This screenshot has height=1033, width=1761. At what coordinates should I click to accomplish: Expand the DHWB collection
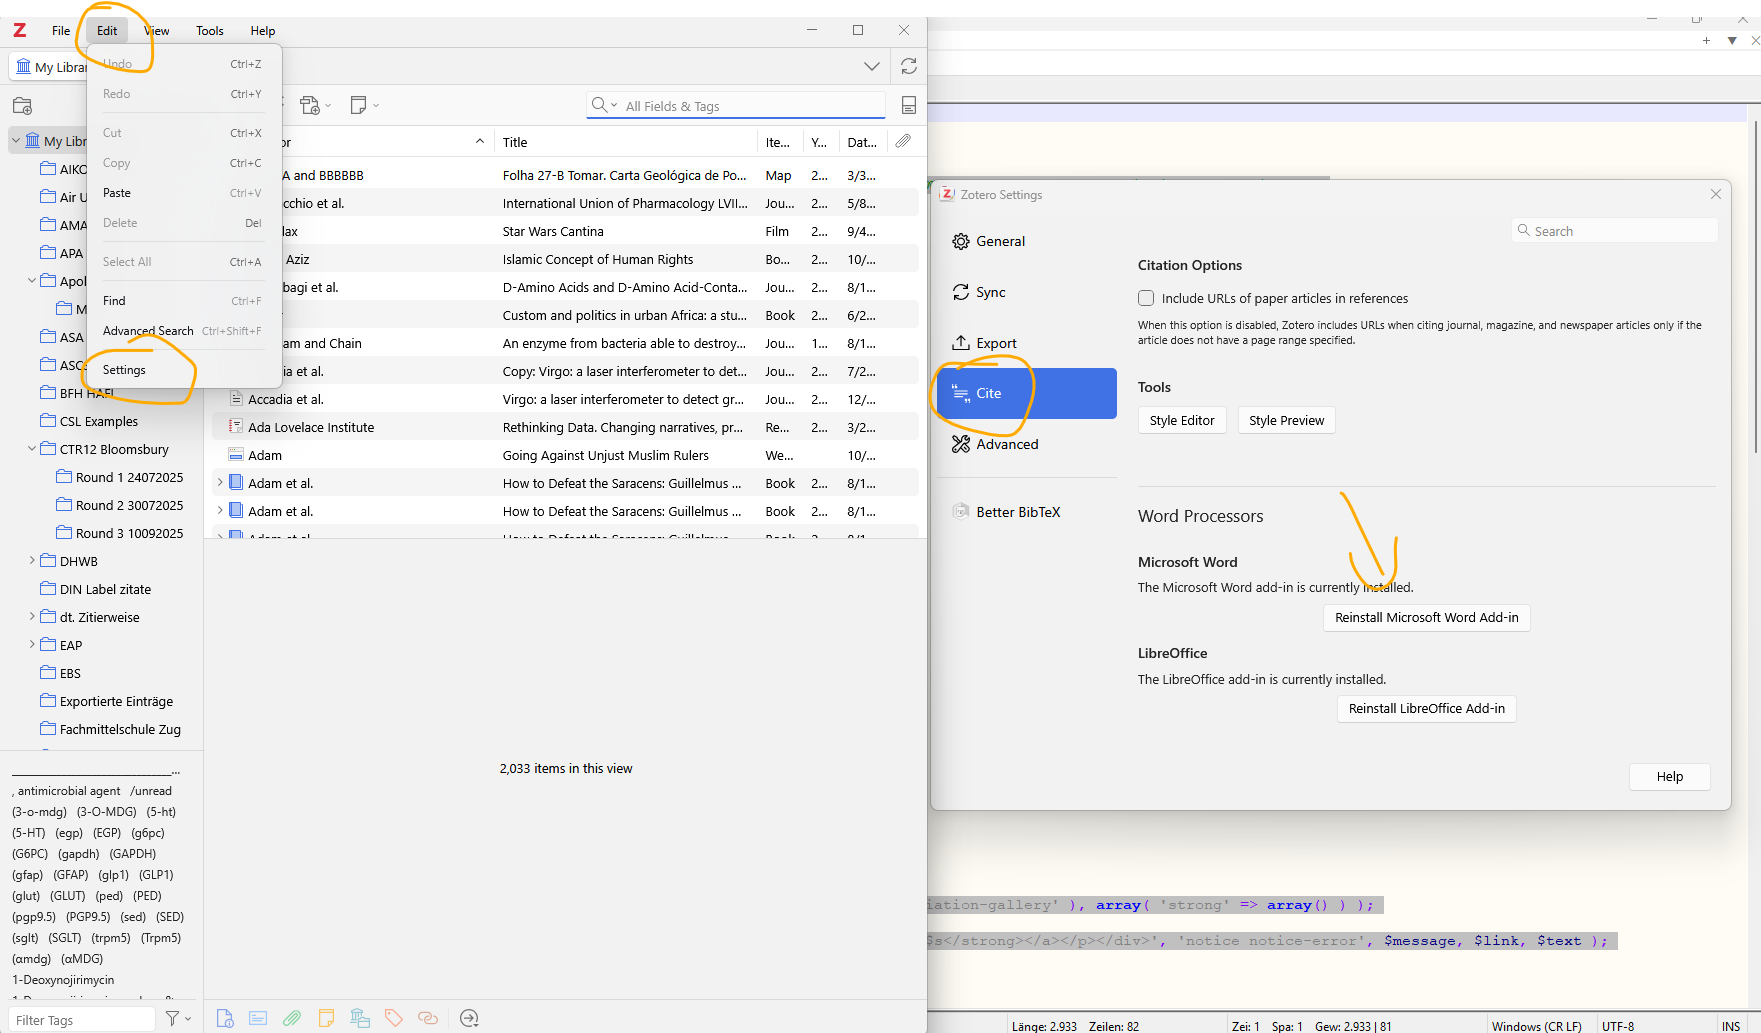[32, 561]
